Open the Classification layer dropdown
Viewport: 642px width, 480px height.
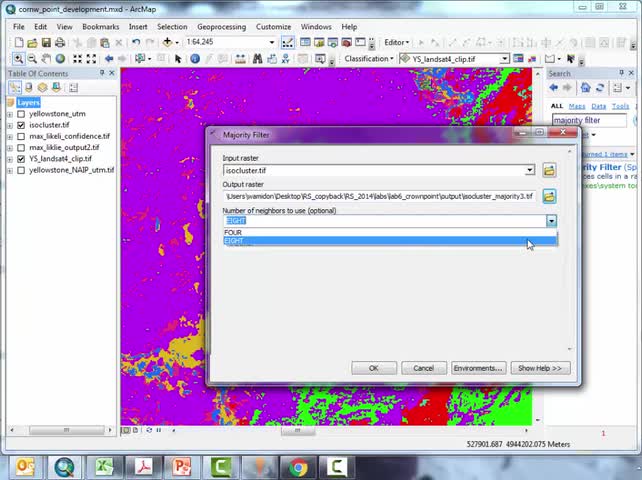click(504, 59)
